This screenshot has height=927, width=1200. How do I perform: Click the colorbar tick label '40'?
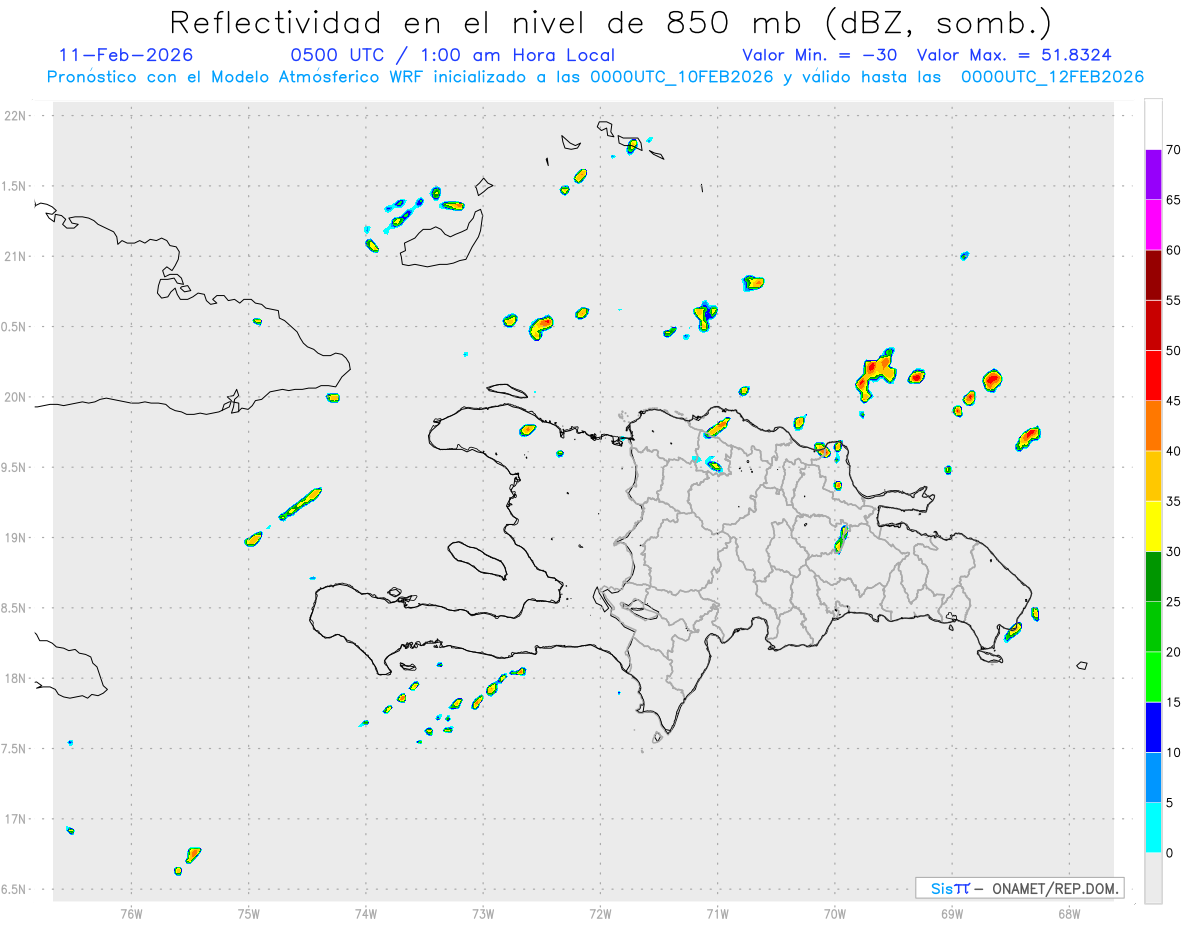coord(1175,451)
